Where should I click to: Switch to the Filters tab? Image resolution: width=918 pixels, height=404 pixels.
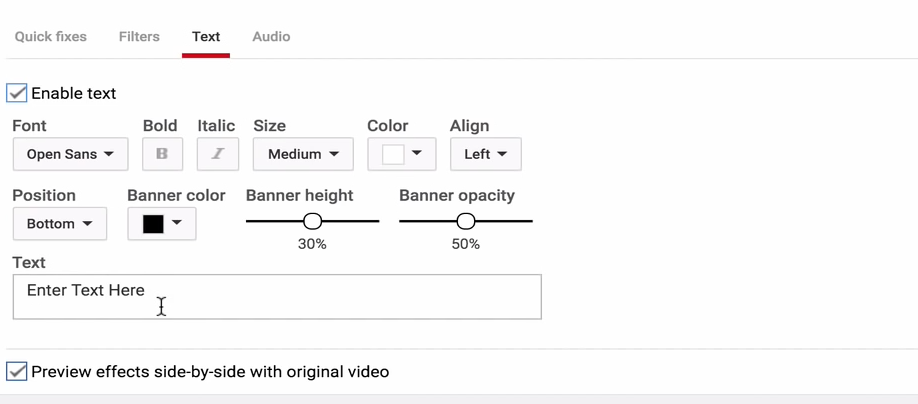(x=139, y=36)
